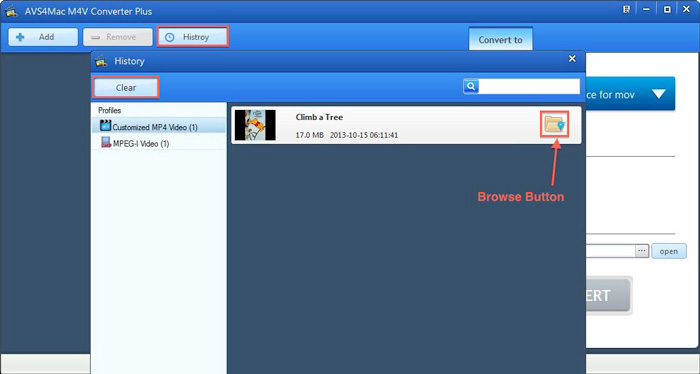This screenshot has height=374, width=700.
Task: Click the Climb a Tree video thumbnail
Action: (x=255, y=125)
